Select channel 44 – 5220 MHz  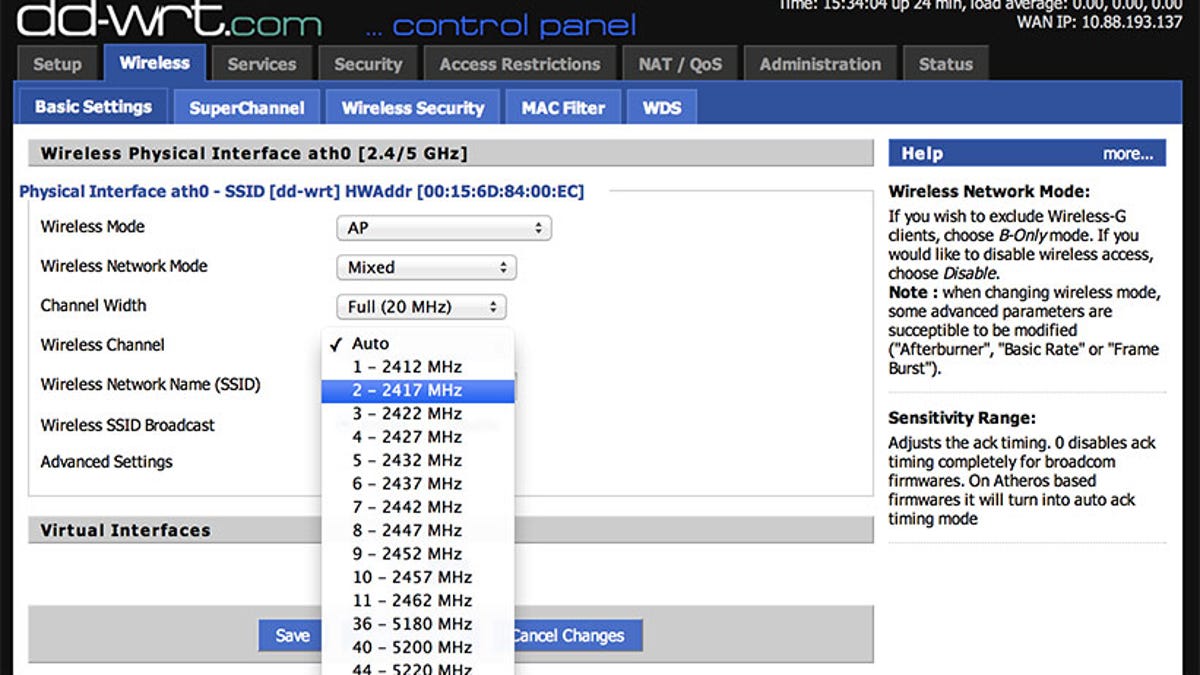418,668
